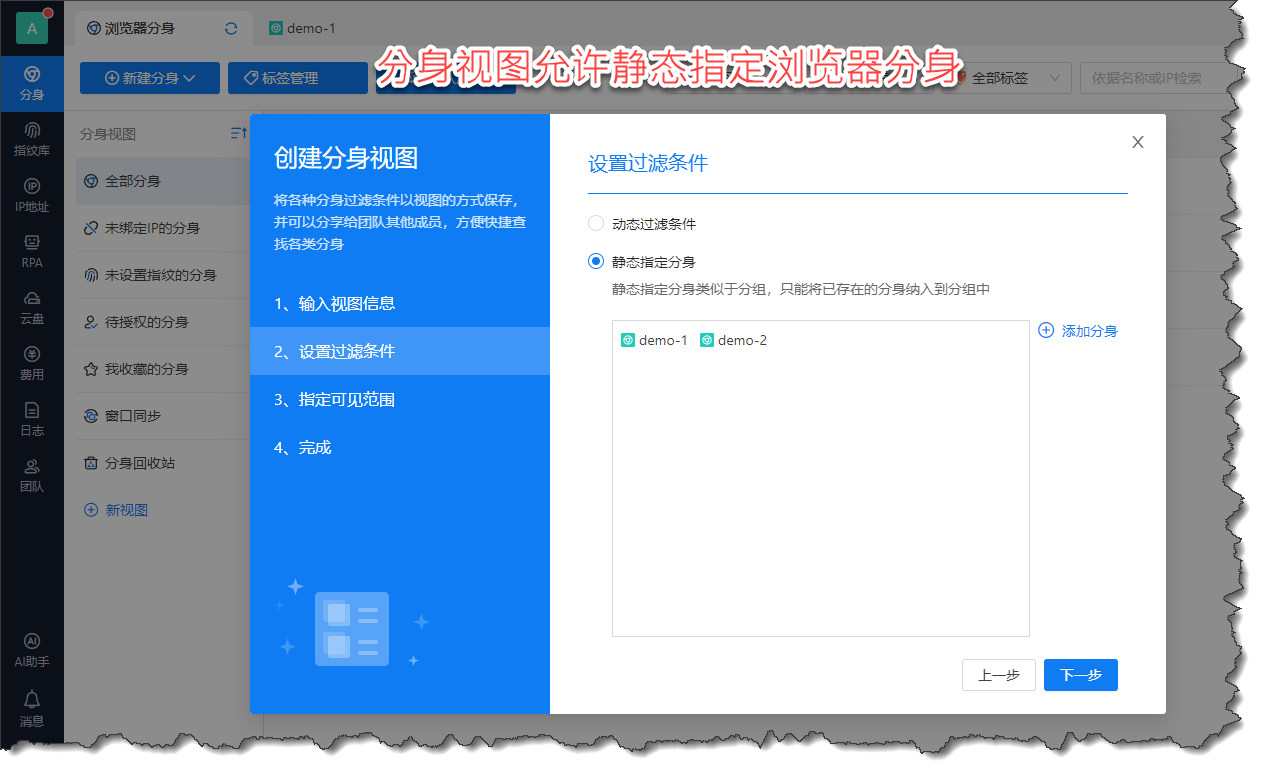Open the 日志 logs sidebar icon
This screenshot has width=1266, height=774.
pyautogui.click(x=32, y=418)
